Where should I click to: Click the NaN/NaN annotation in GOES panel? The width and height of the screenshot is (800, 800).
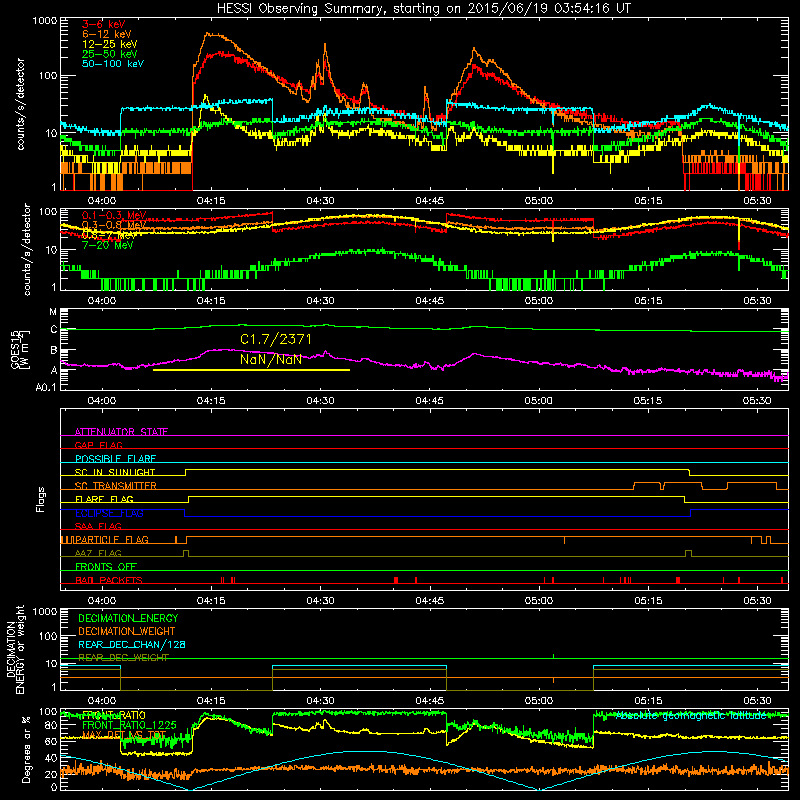click(x=271, y=359)
